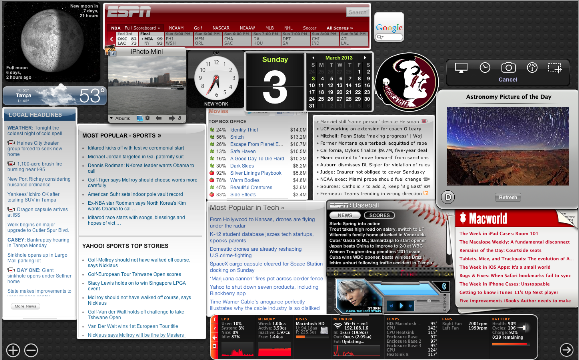The height and width of the screenshot is (360, 579).
Task: Show next photo in iPhoto Mini
Action: [172, 118]
